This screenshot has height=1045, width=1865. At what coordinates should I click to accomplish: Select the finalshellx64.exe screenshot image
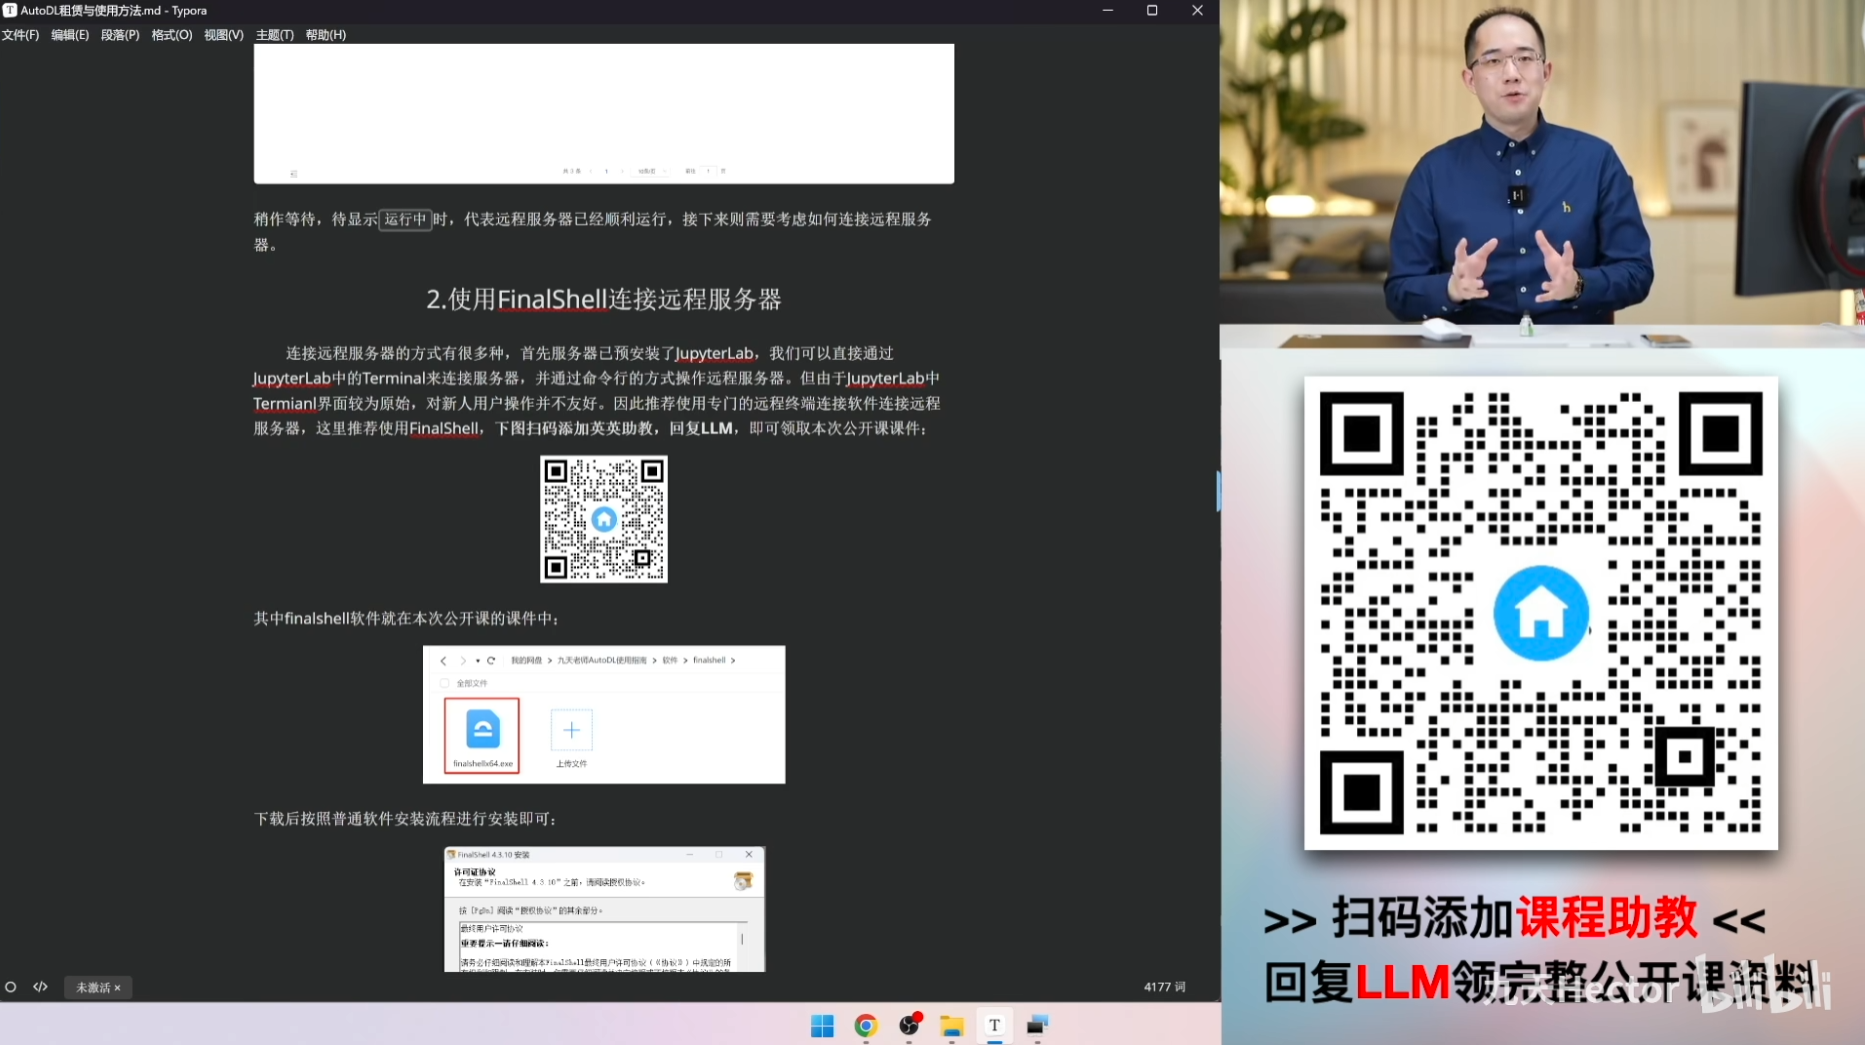tap(604, 714)
